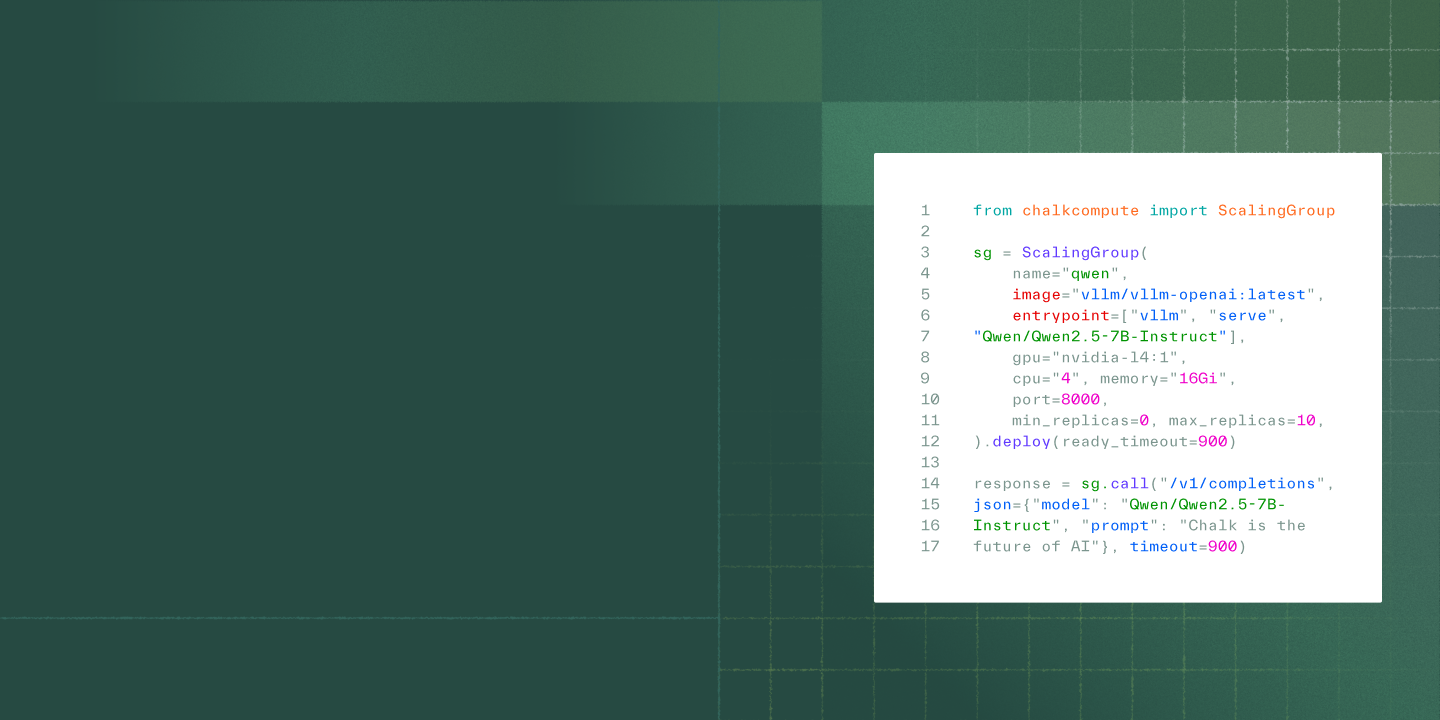
Task: Select line number 3 in the gutter
Action: coord(926,253)
